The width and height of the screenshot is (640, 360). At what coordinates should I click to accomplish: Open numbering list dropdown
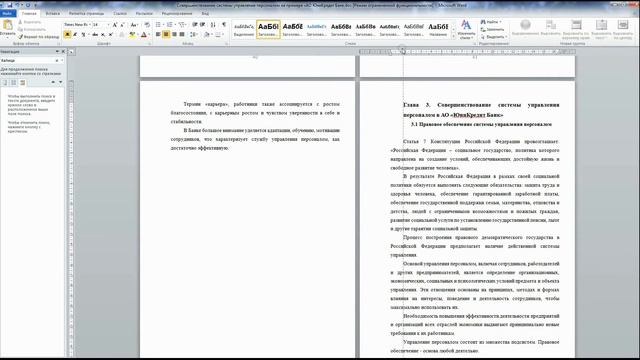[175, 25]
